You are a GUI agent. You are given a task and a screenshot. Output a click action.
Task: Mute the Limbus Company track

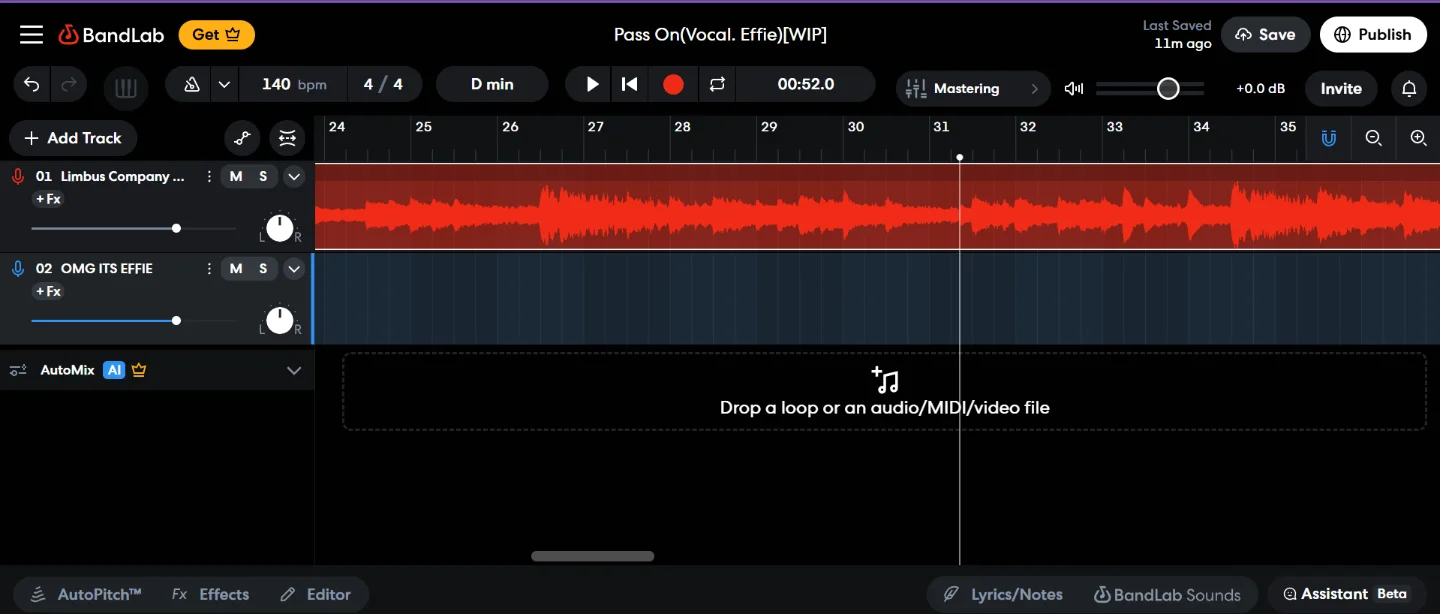coord(236,177)
